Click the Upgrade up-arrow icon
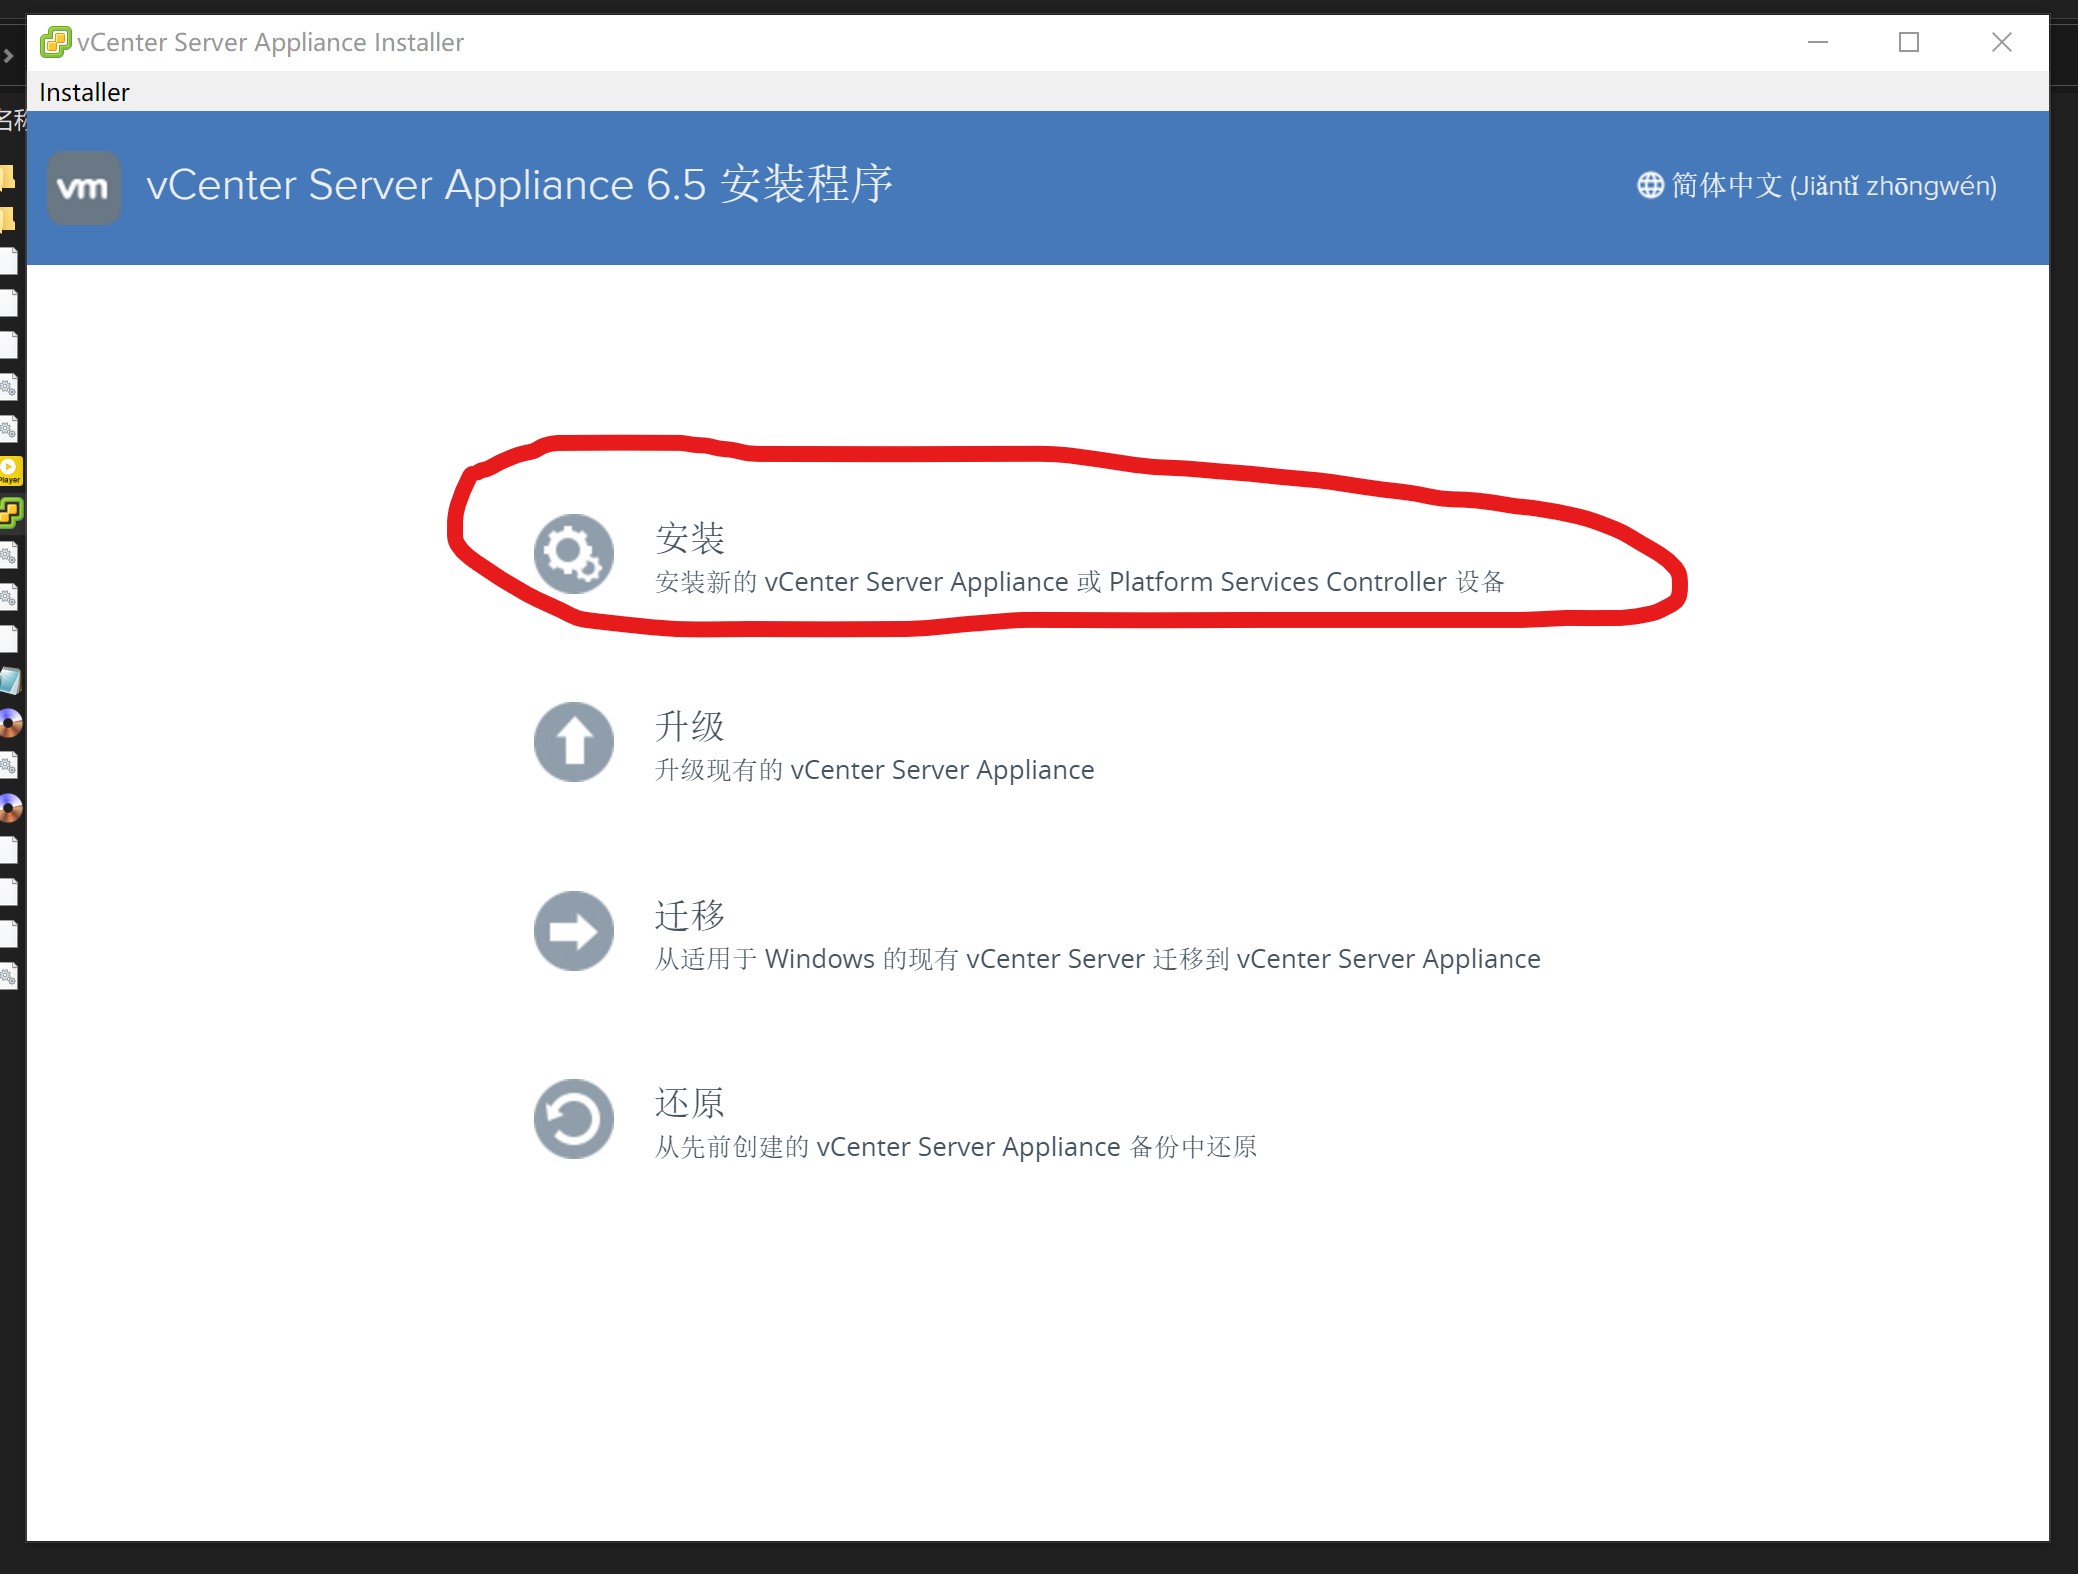Image resolution: width=2078 pixels, height=1574 pixels. click(x=573, y=742)
